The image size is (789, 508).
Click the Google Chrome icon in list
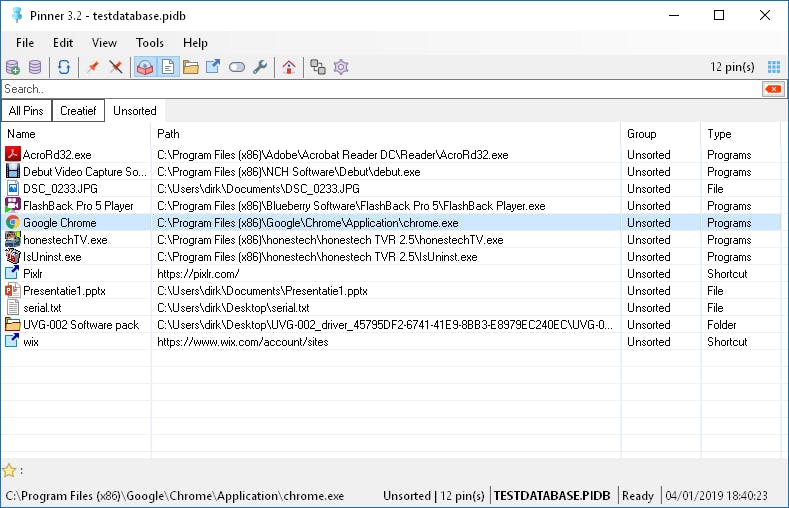click(13, 222)
